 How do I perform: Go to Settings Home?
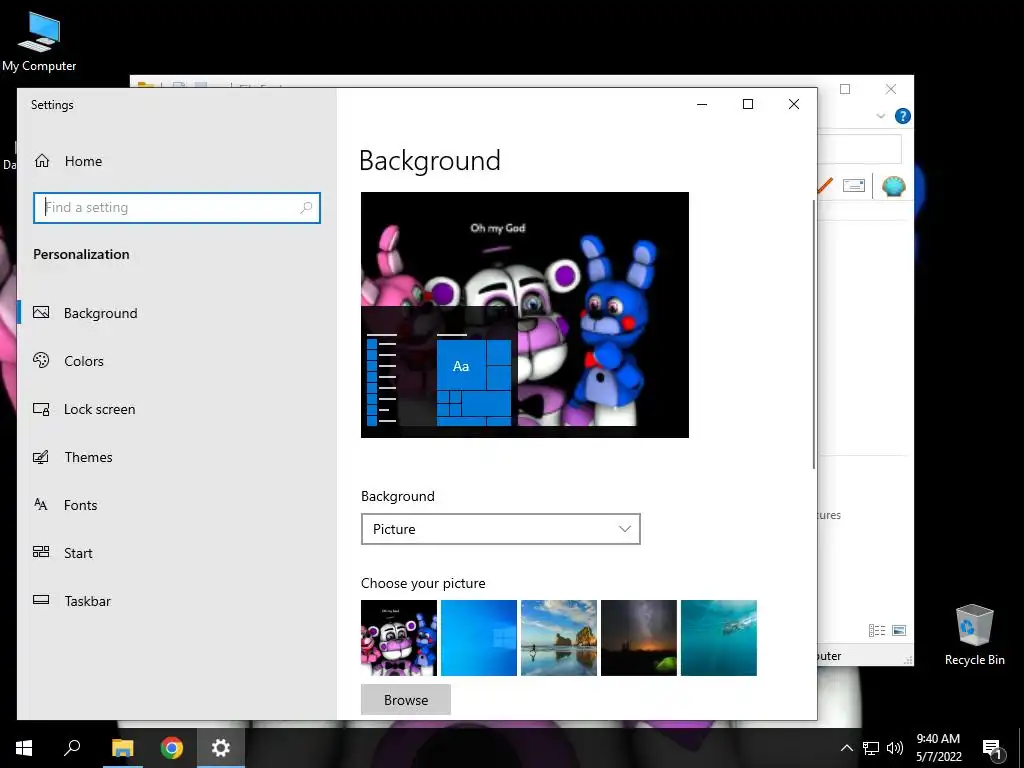click(x=68, y=161)
